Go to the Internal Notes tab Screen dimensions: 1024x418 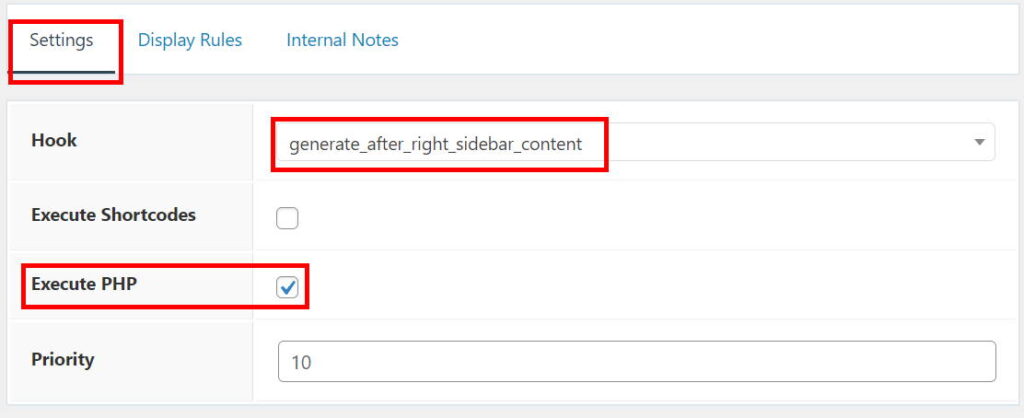[342, 41]
